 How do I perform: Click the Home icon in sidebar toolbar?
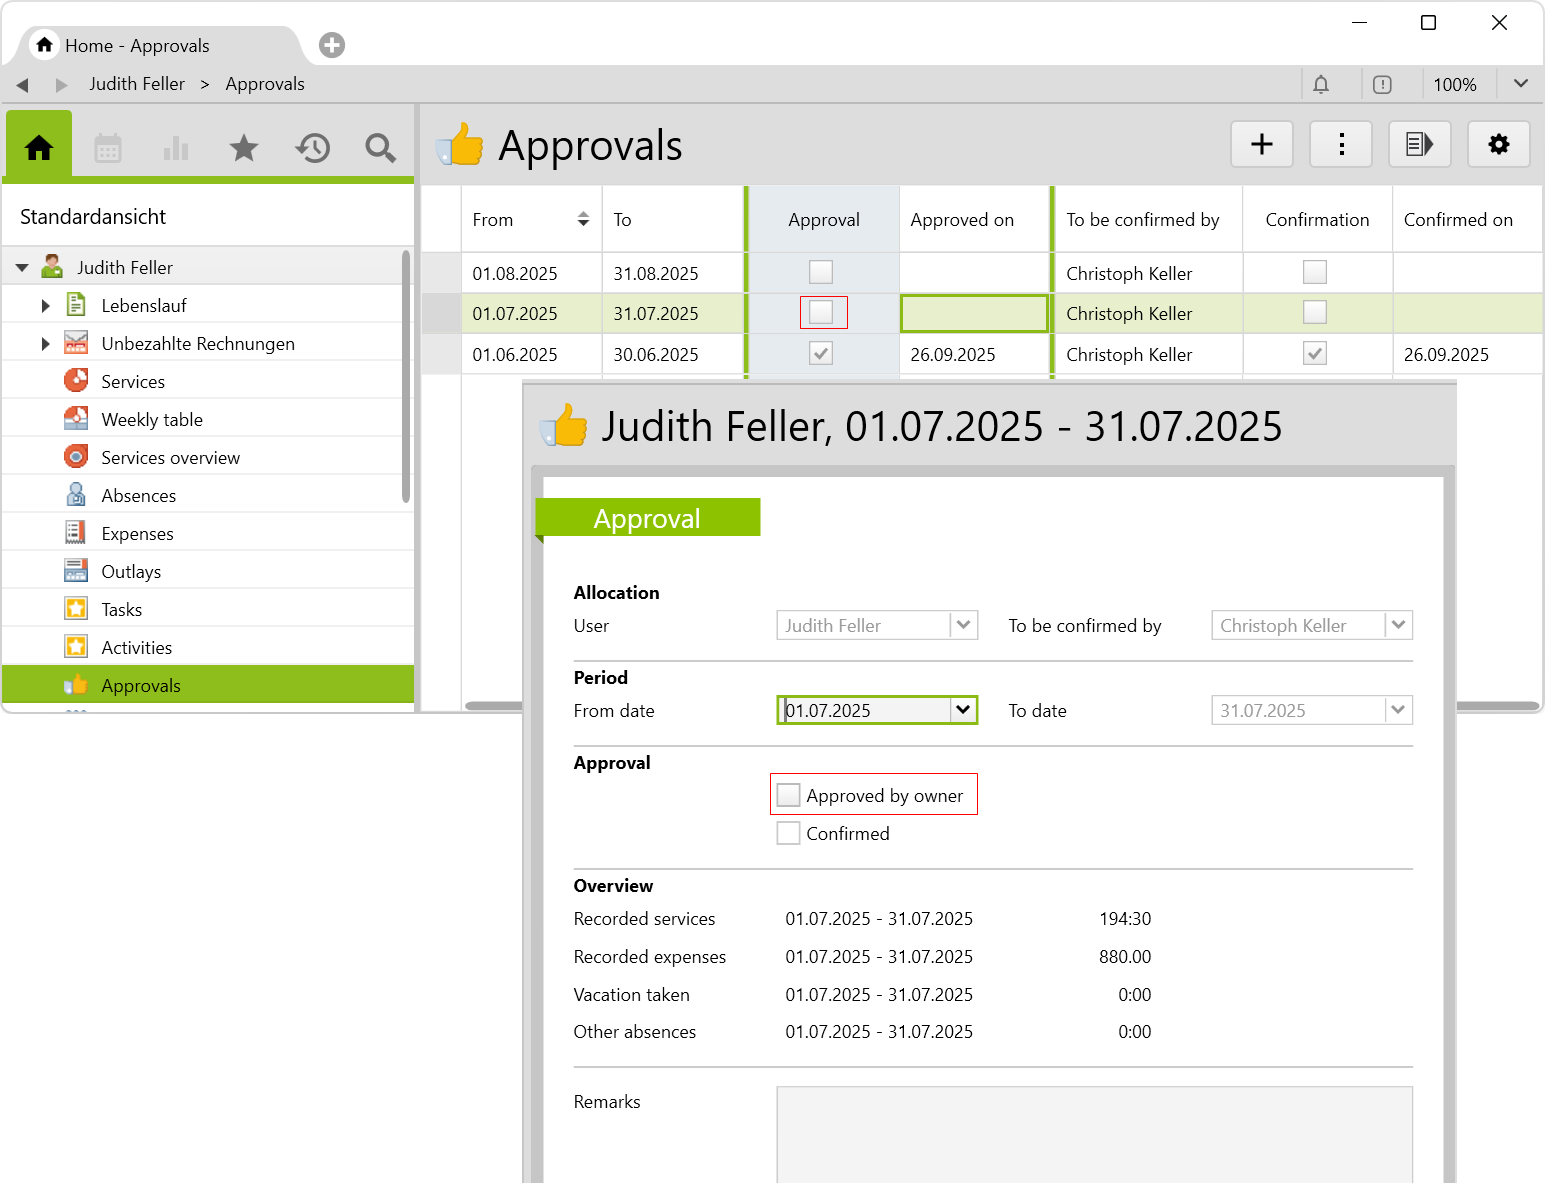click(x=39, y=148)
